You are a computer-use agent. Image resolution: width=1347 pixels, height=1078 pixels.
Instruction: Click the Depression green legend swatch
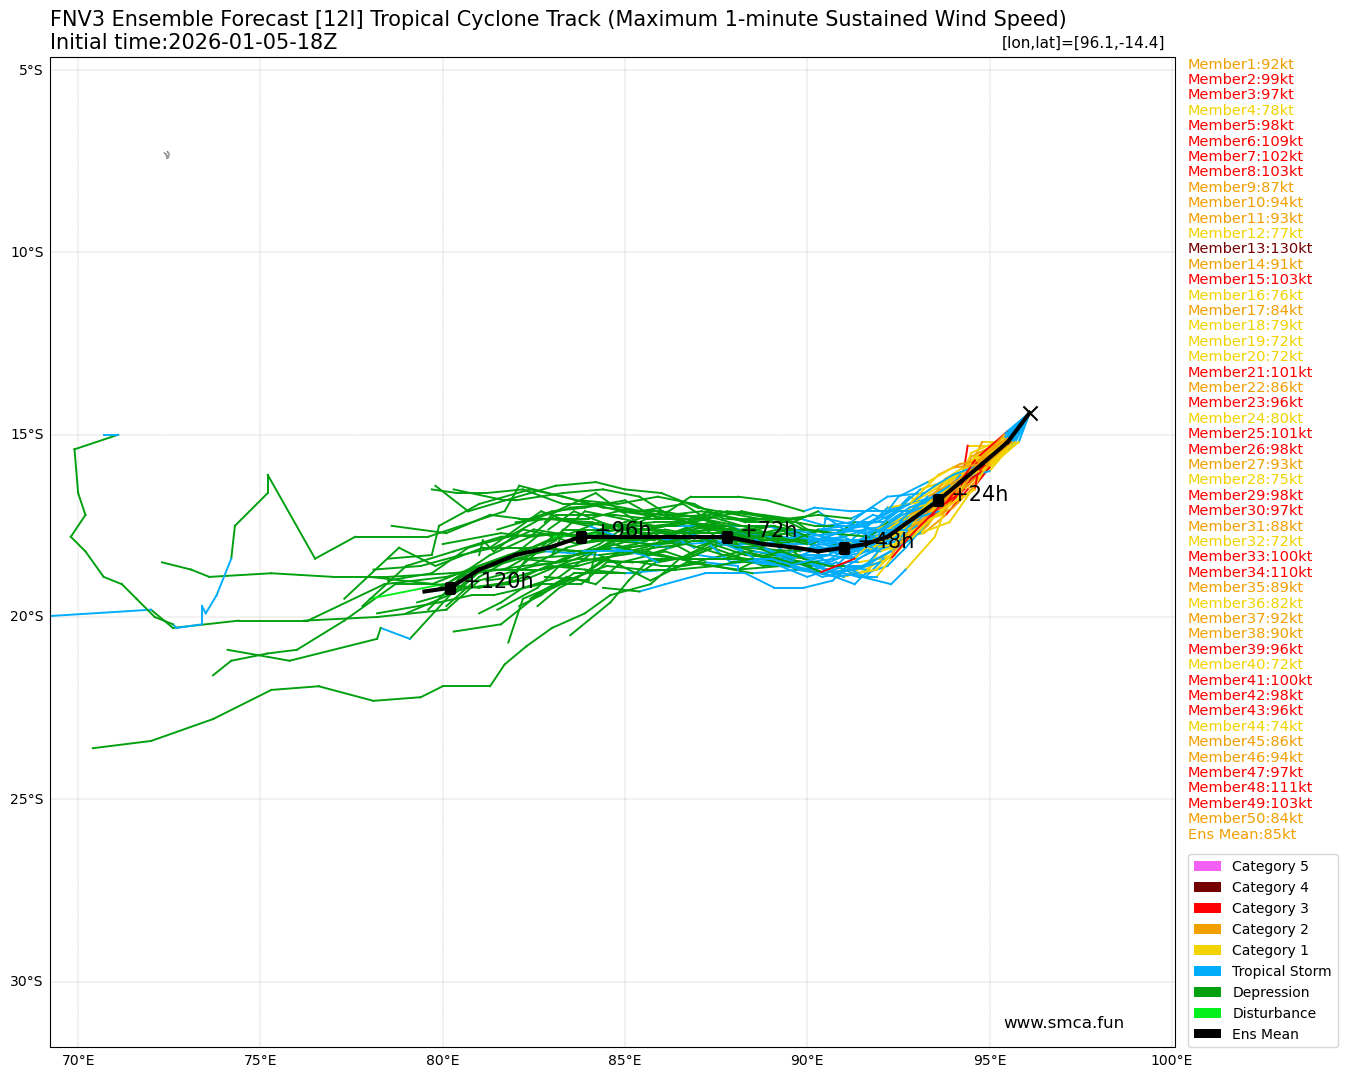coord(1207,992)
